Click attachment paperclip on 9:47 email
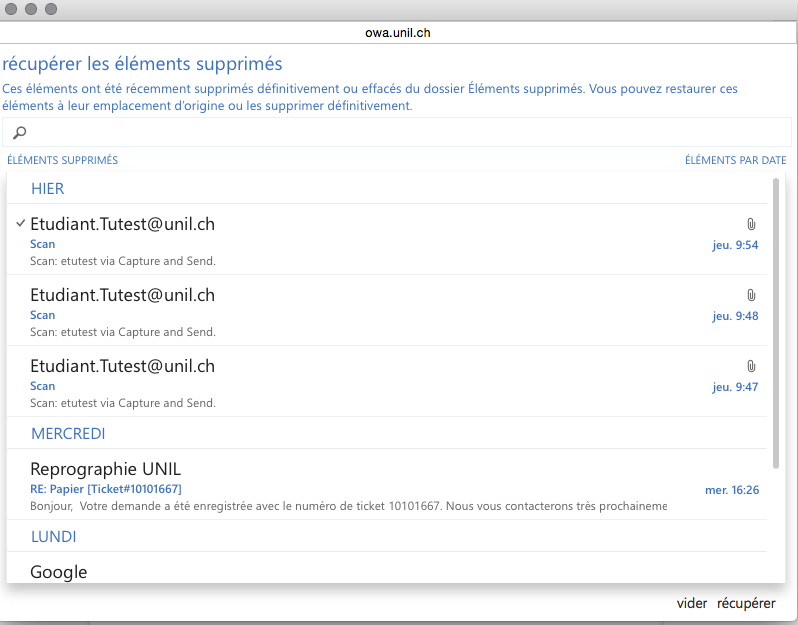798x625 pixels. 751,367
